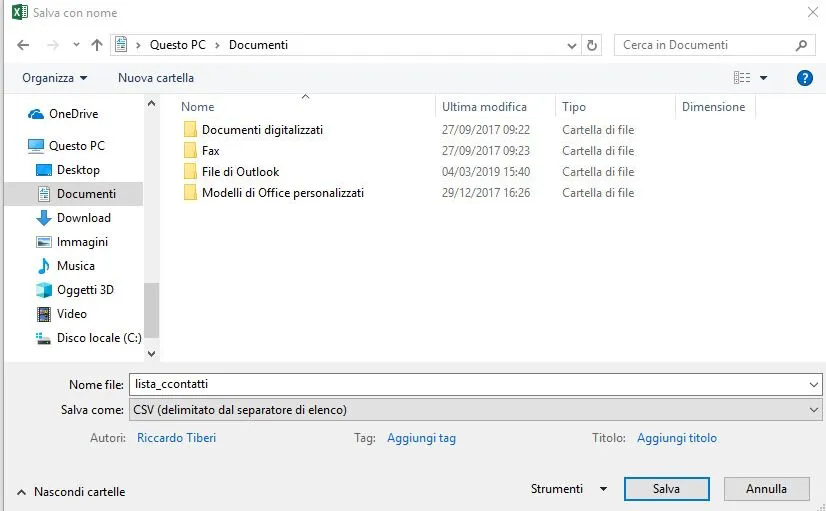Viewport: 826px width, 511px height.
Task: Open Desktop in the navigation pane
Action: click(78, 170)
